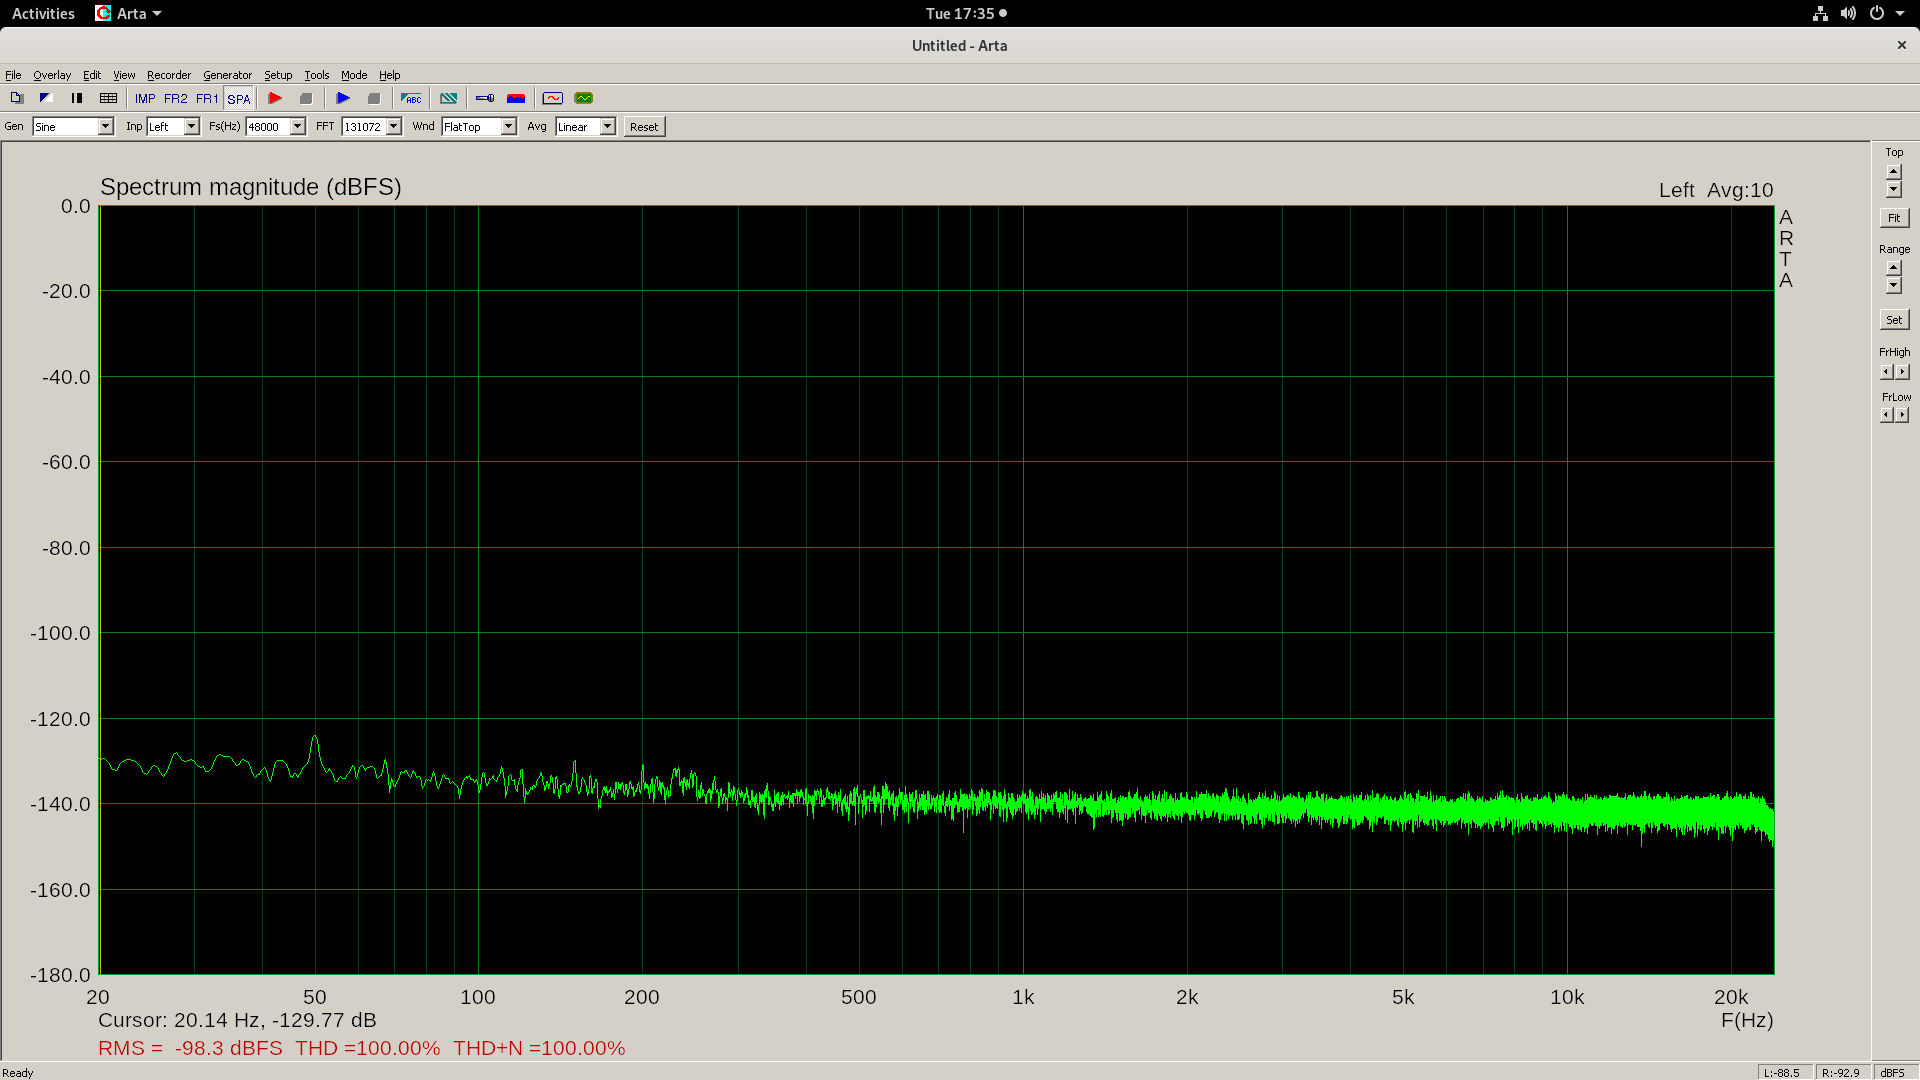
Task: Switch to FR1 measurement mode
Action: pos(207,98)
